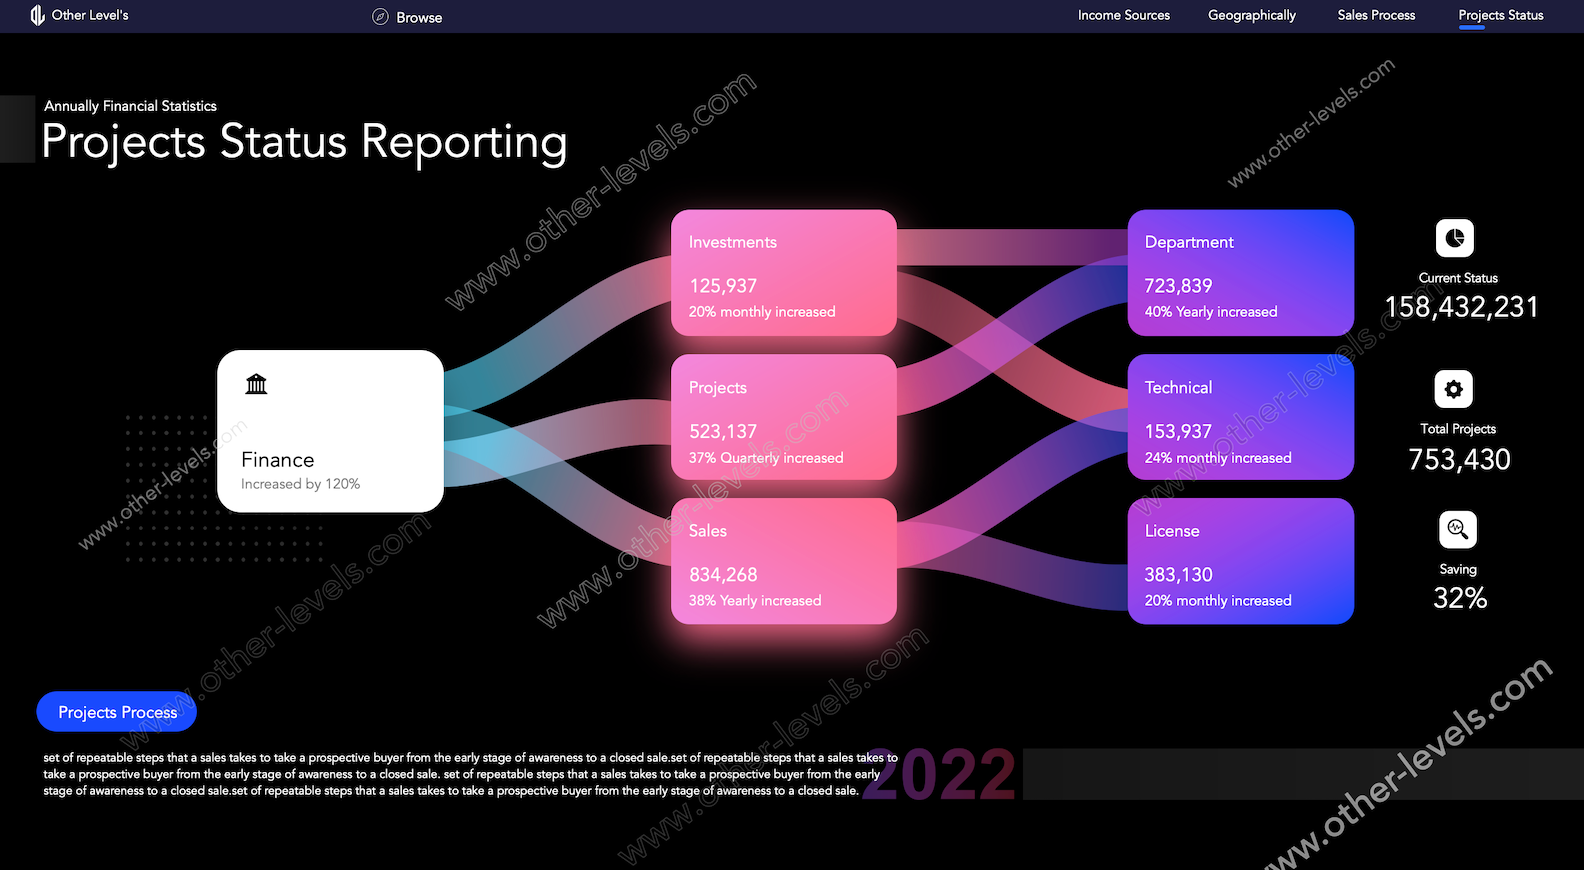Click the Saving magnifier icon
This screenshot has height=870, width=1584.
click(1458, 529)
